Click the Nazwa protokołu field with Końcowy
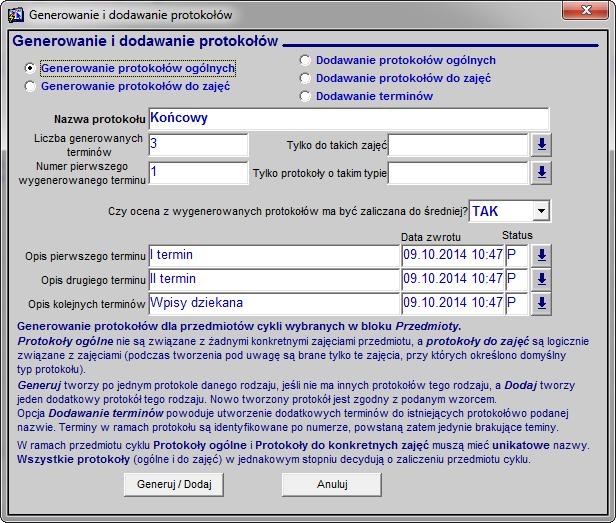The image size is (616, 523). (x=349, y=118)
